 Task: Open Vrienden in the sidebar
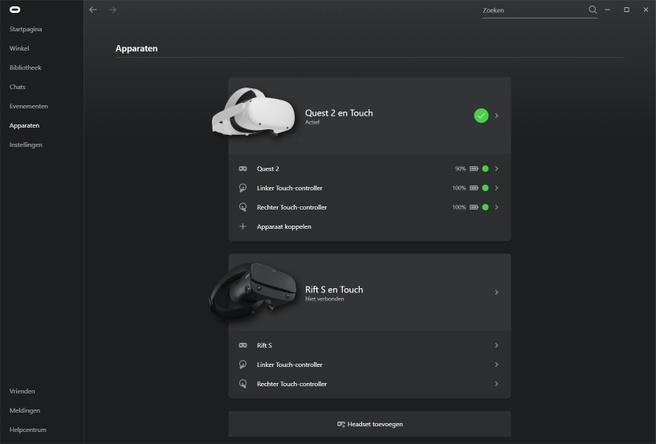click(x=22, y=391)
